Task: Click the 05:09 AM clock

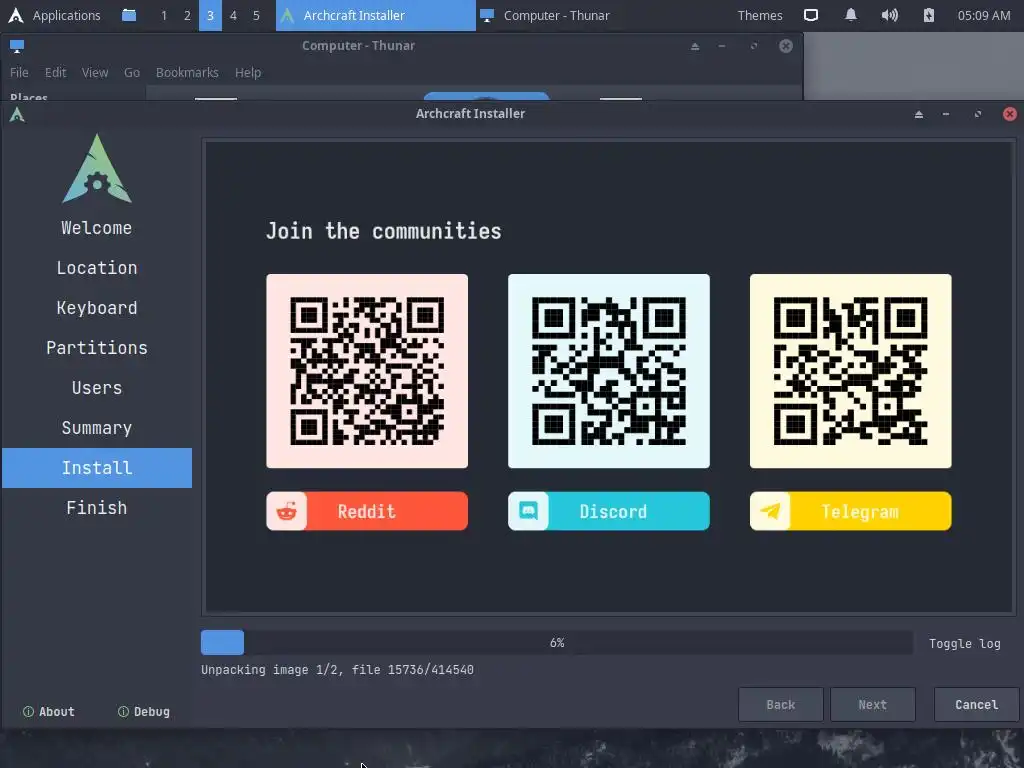Action: click(x=984, y=15)
